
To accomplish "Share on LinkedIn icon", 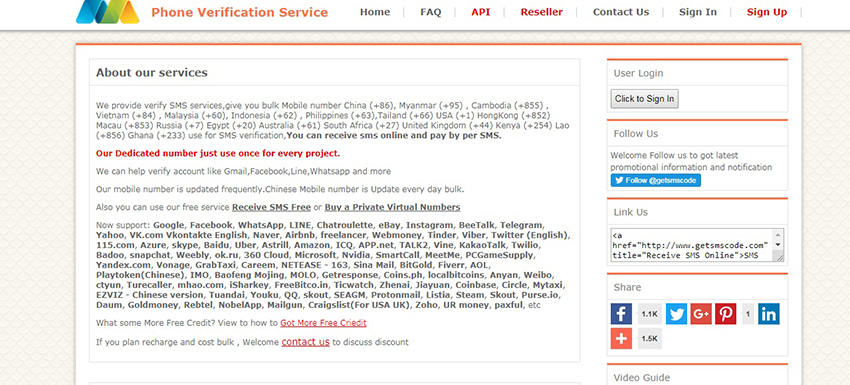I will [769, 314].
